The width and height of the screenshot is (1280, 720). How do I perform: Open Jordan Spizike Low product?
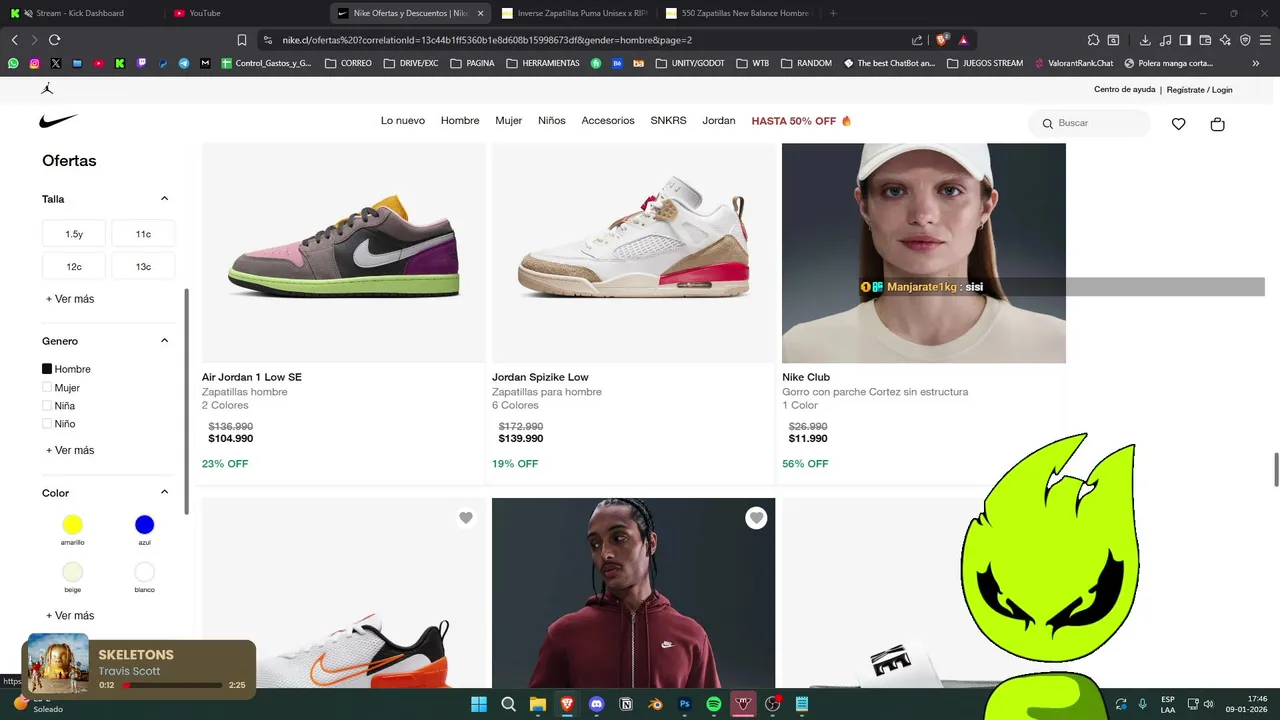tap(540, 377)
